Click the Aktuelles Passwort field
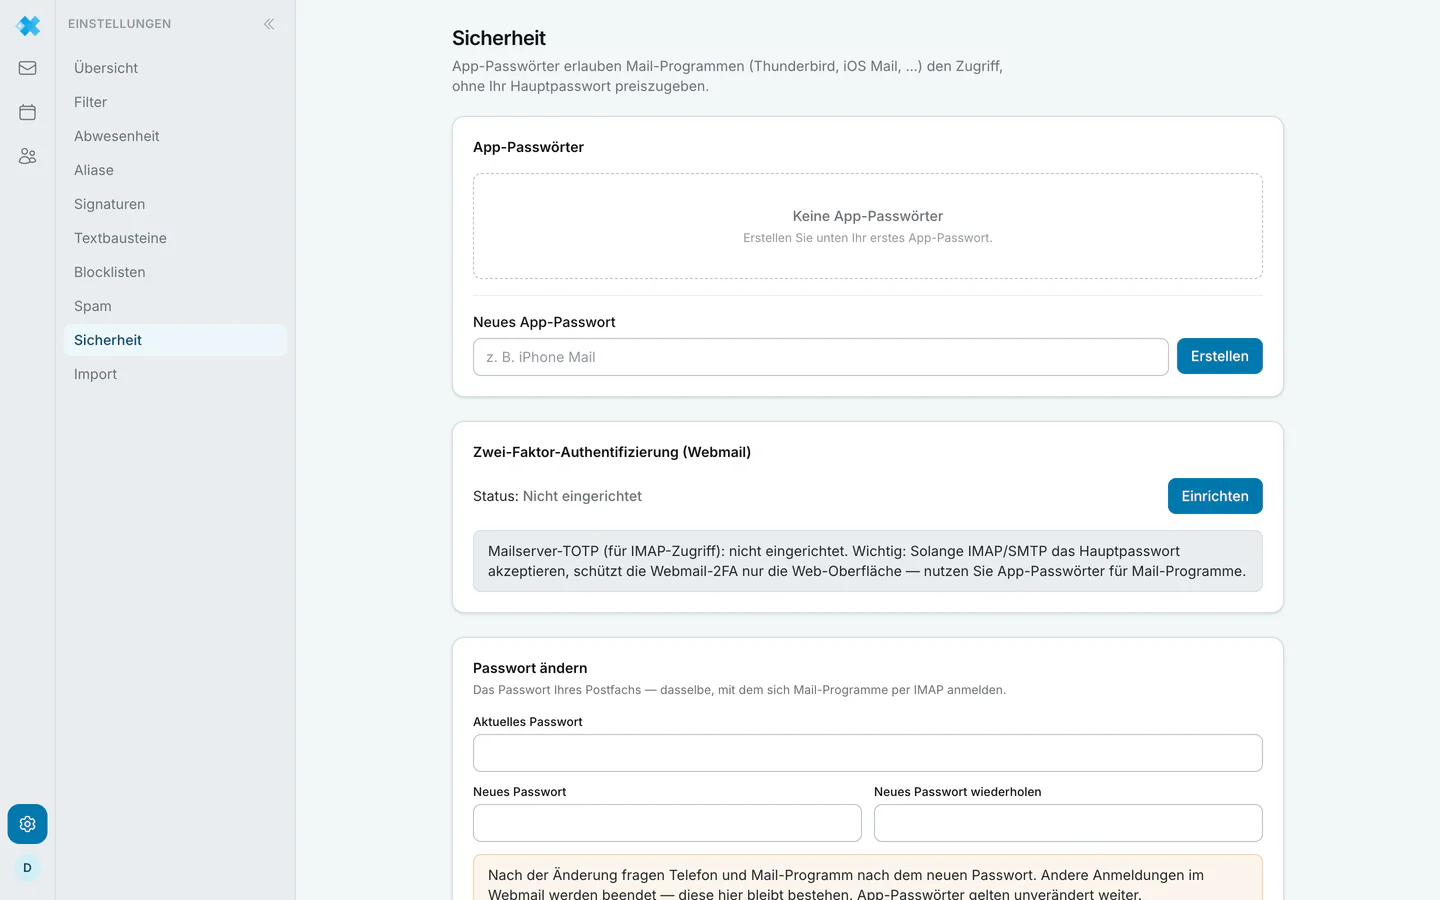 pos(868,753)
